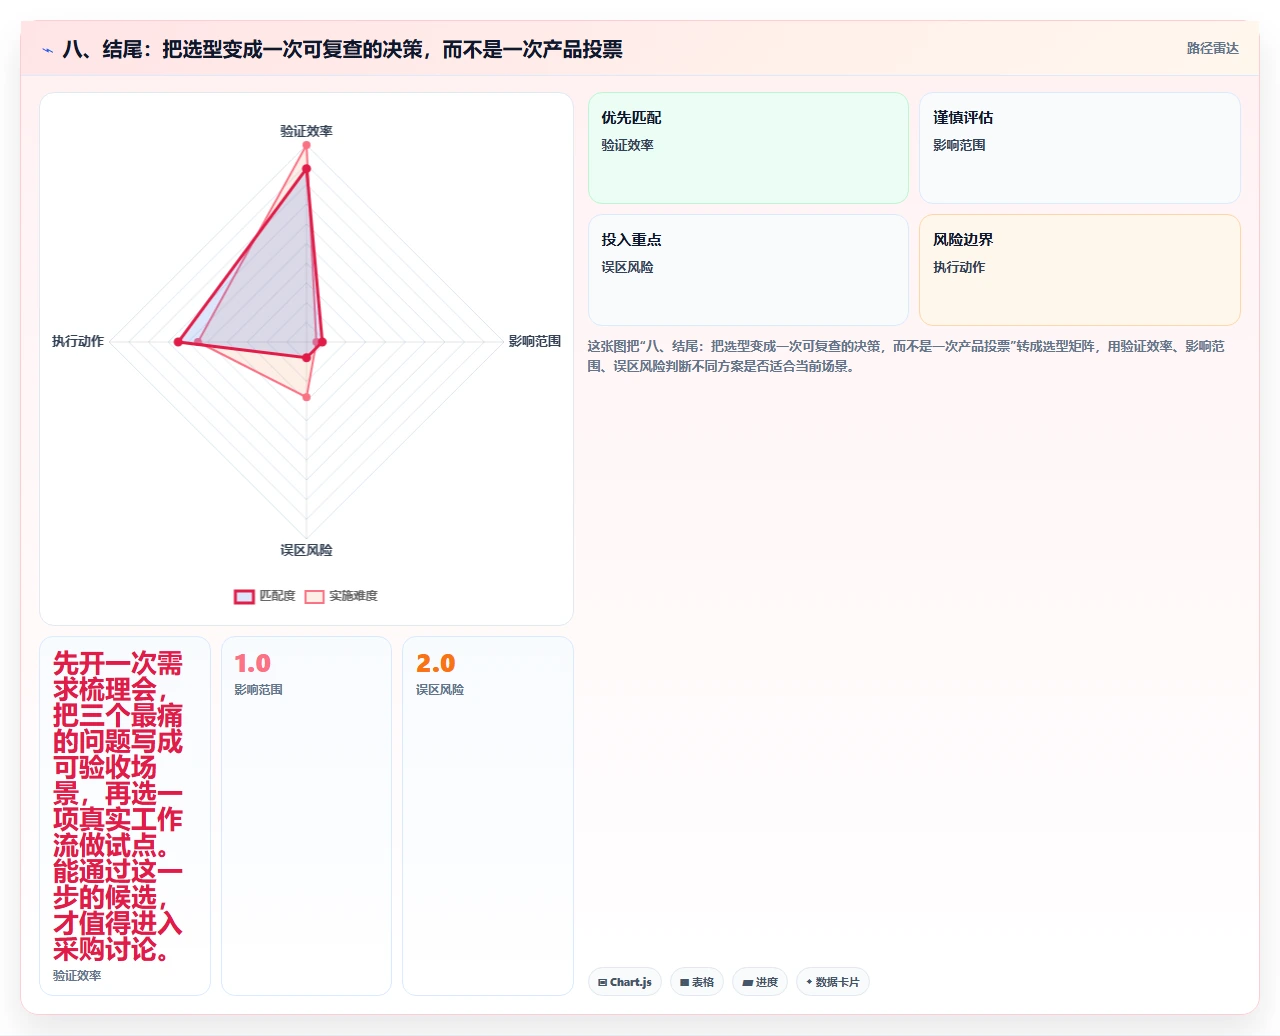The image size is (1280, 1036).
Task: Click the 误区风险 radar axis label
Action: pos(306,550)
